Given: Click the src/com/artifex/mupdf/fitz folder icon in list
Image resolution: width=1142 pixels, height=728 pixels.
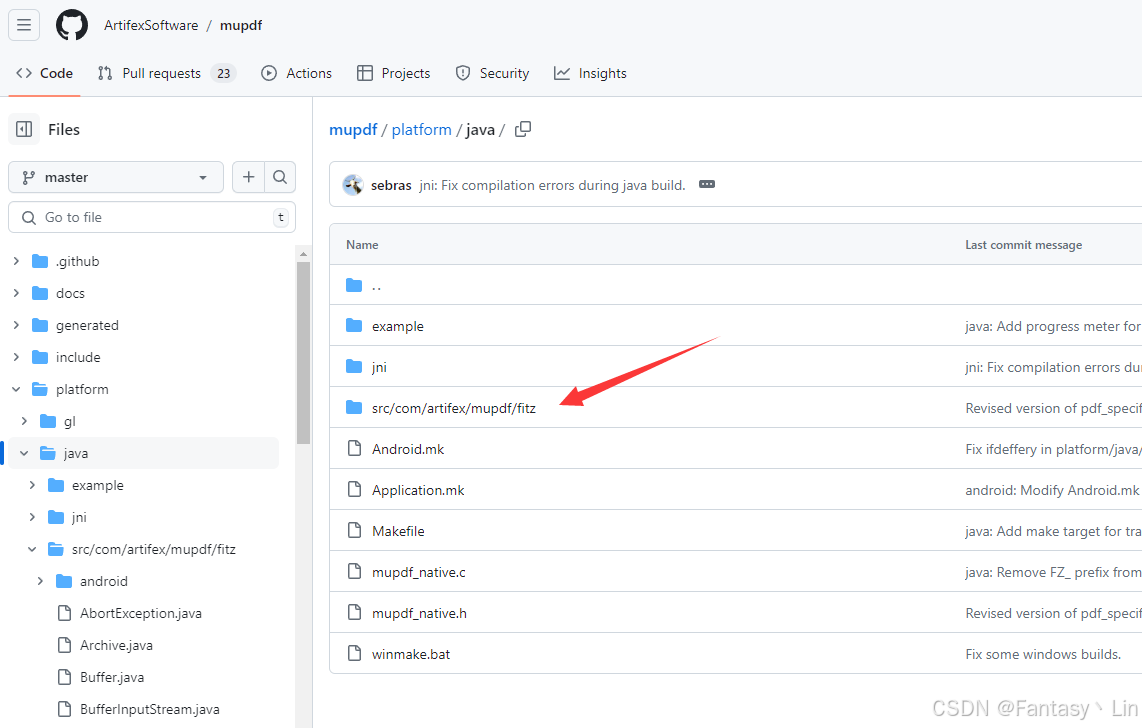Looking at the screenshot, I should coord(354,407).
